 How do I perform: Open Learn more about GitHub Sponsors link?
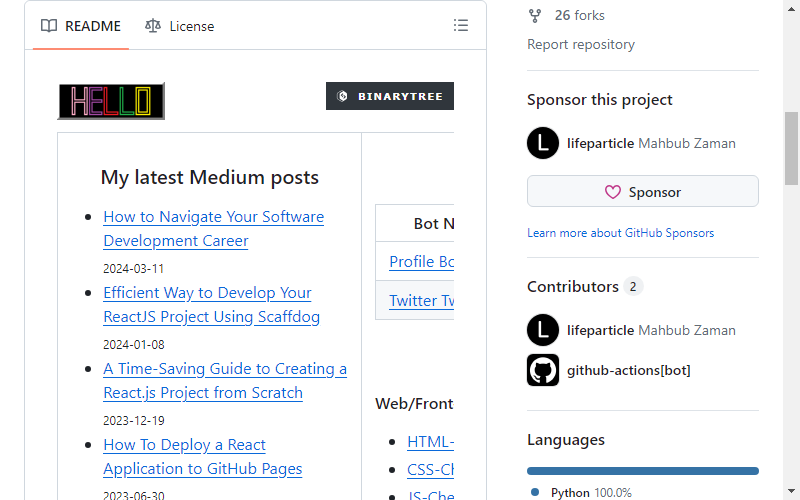[620, 233]
